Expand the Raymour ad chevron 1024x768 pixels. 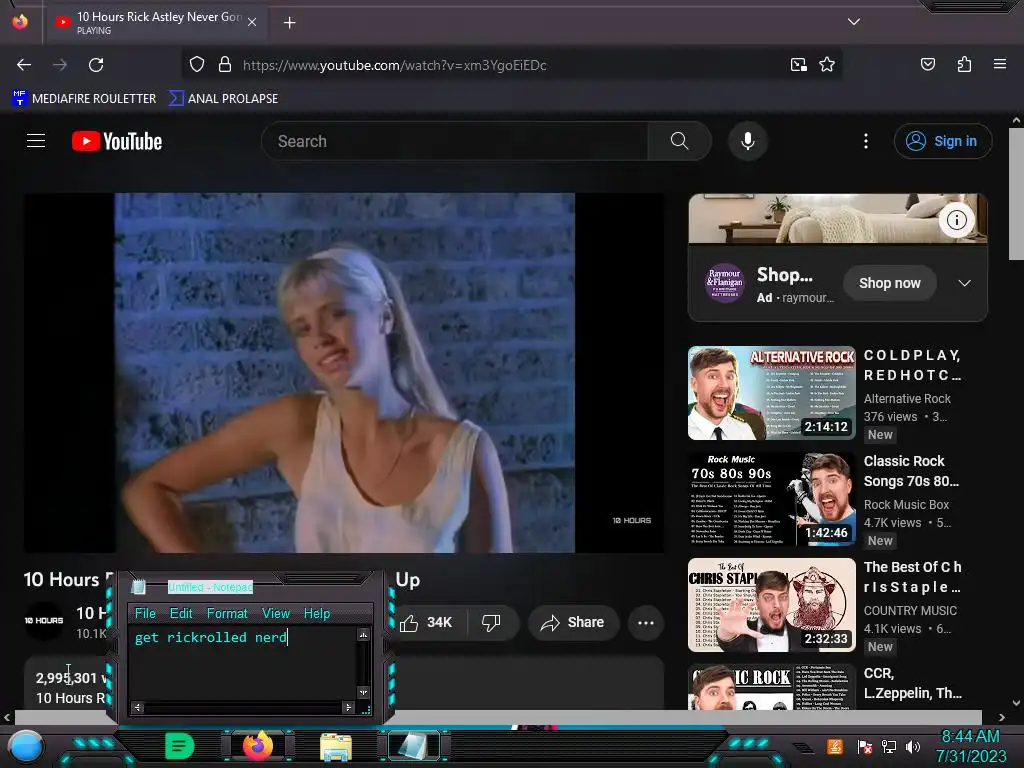[x=964, y=283]
